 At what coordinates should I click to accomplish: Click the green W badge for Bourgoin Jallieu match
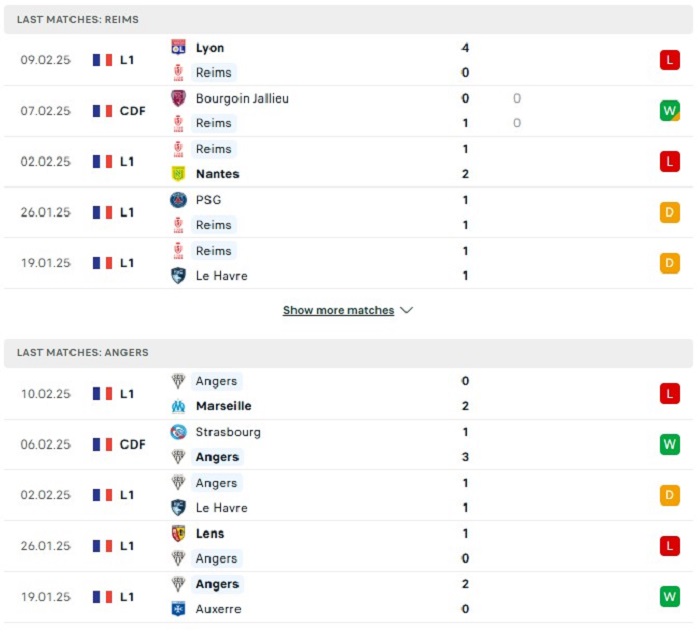[x=669, y=111]
